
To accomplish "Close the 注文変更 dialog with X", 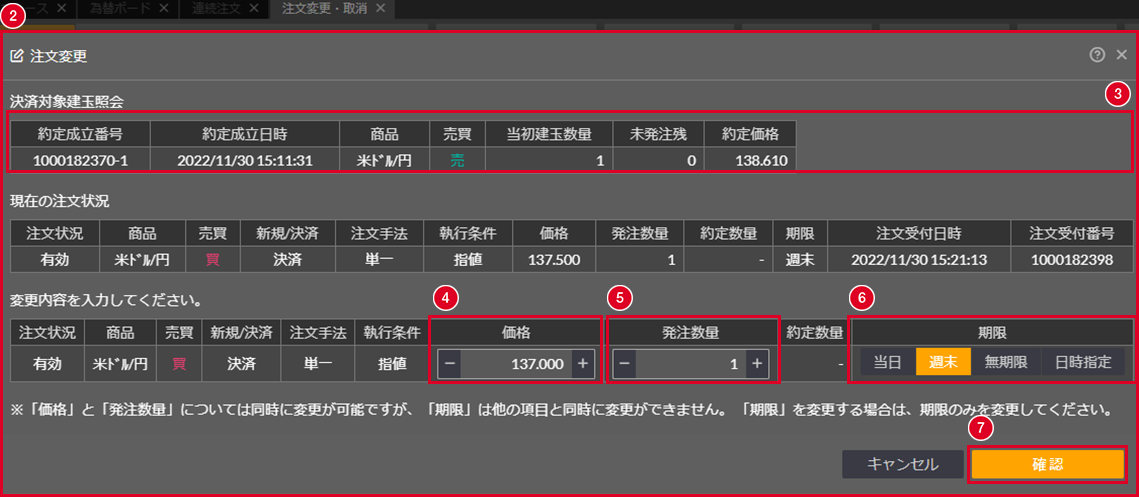I will 1121,54.
